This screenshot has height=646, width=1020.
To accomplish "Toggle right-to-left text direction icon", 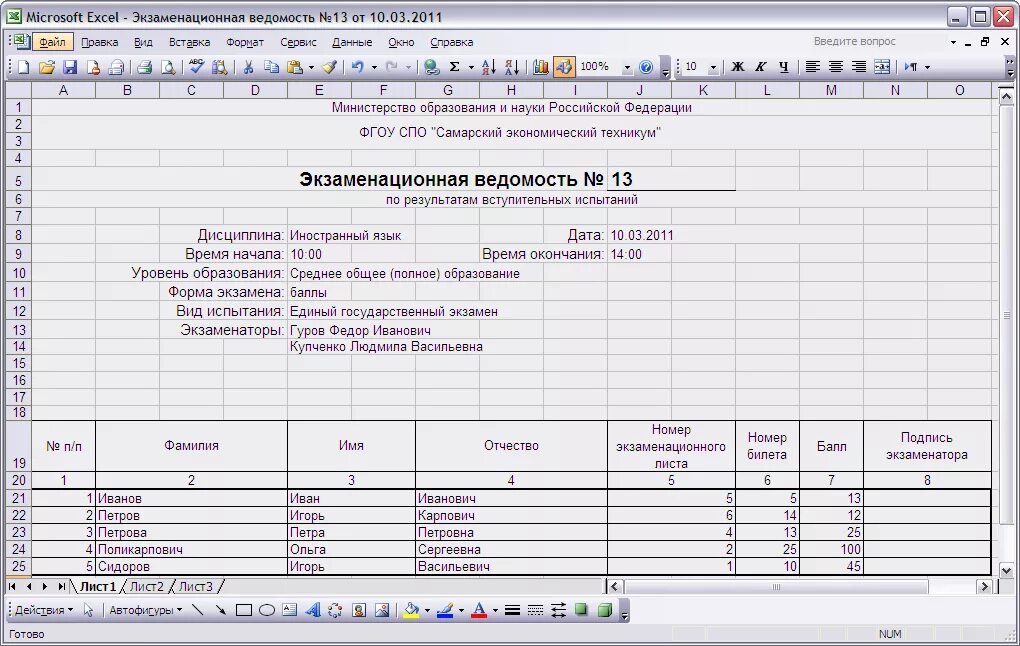I will click(x=911, y=66).
